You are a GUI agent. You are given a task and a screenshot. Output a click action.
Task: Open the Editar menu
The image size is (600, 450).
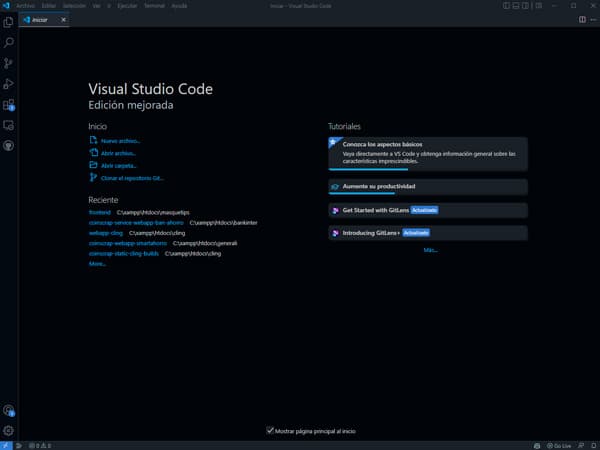coord(49,6)
